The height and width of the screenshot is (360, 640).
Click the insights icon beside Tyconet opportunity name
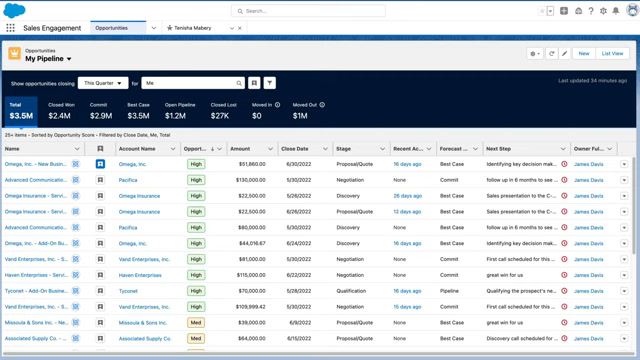(x=76, y=291)
